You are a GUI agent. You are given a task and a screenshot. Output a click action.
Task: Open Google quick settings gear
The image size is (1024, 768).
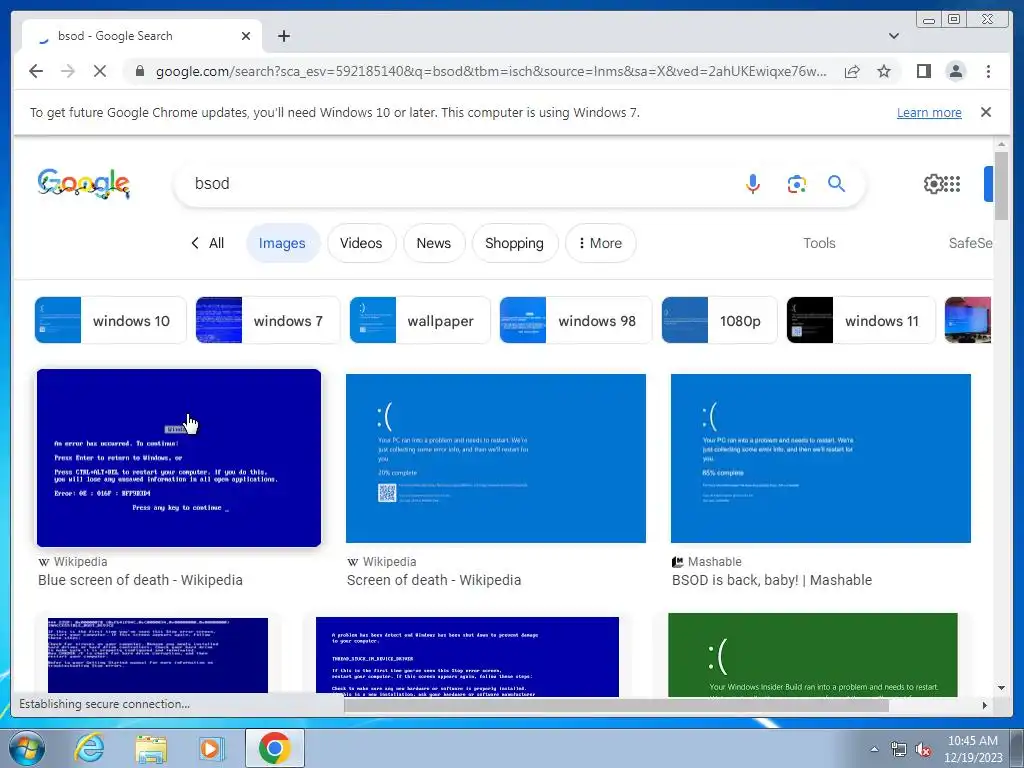point(933,184)
